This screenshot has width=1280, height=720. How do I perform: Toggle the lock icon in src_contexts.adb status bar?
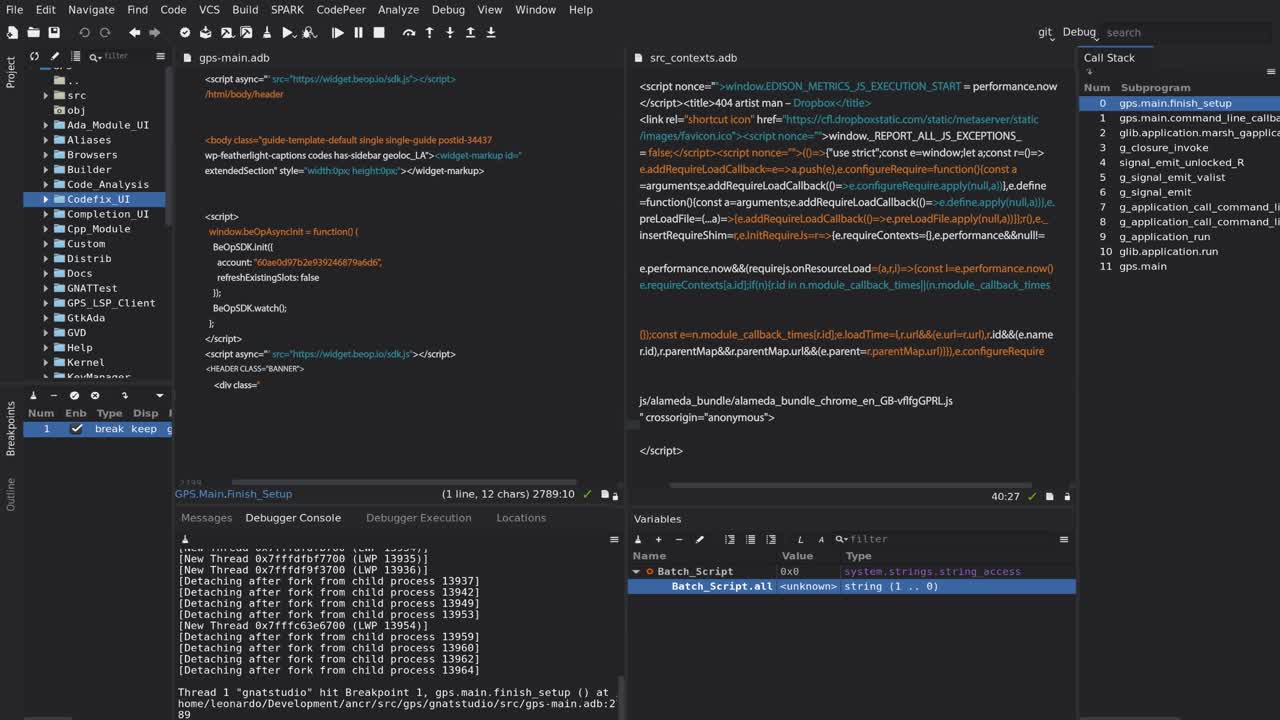tap(1067, 496)
